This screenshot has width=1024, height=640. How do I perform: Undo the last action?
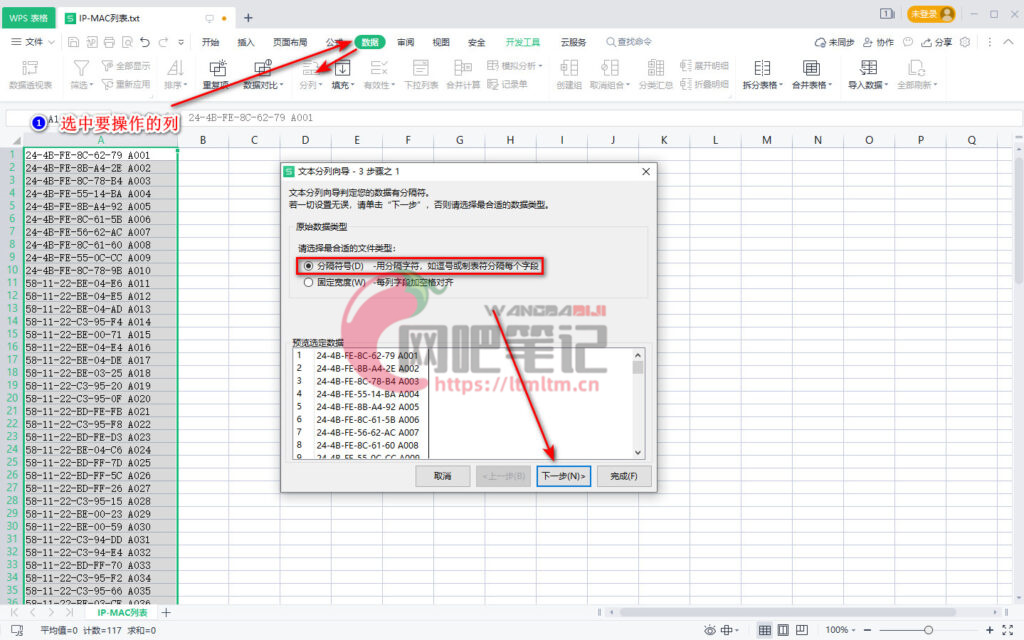[x=145, y=42]
